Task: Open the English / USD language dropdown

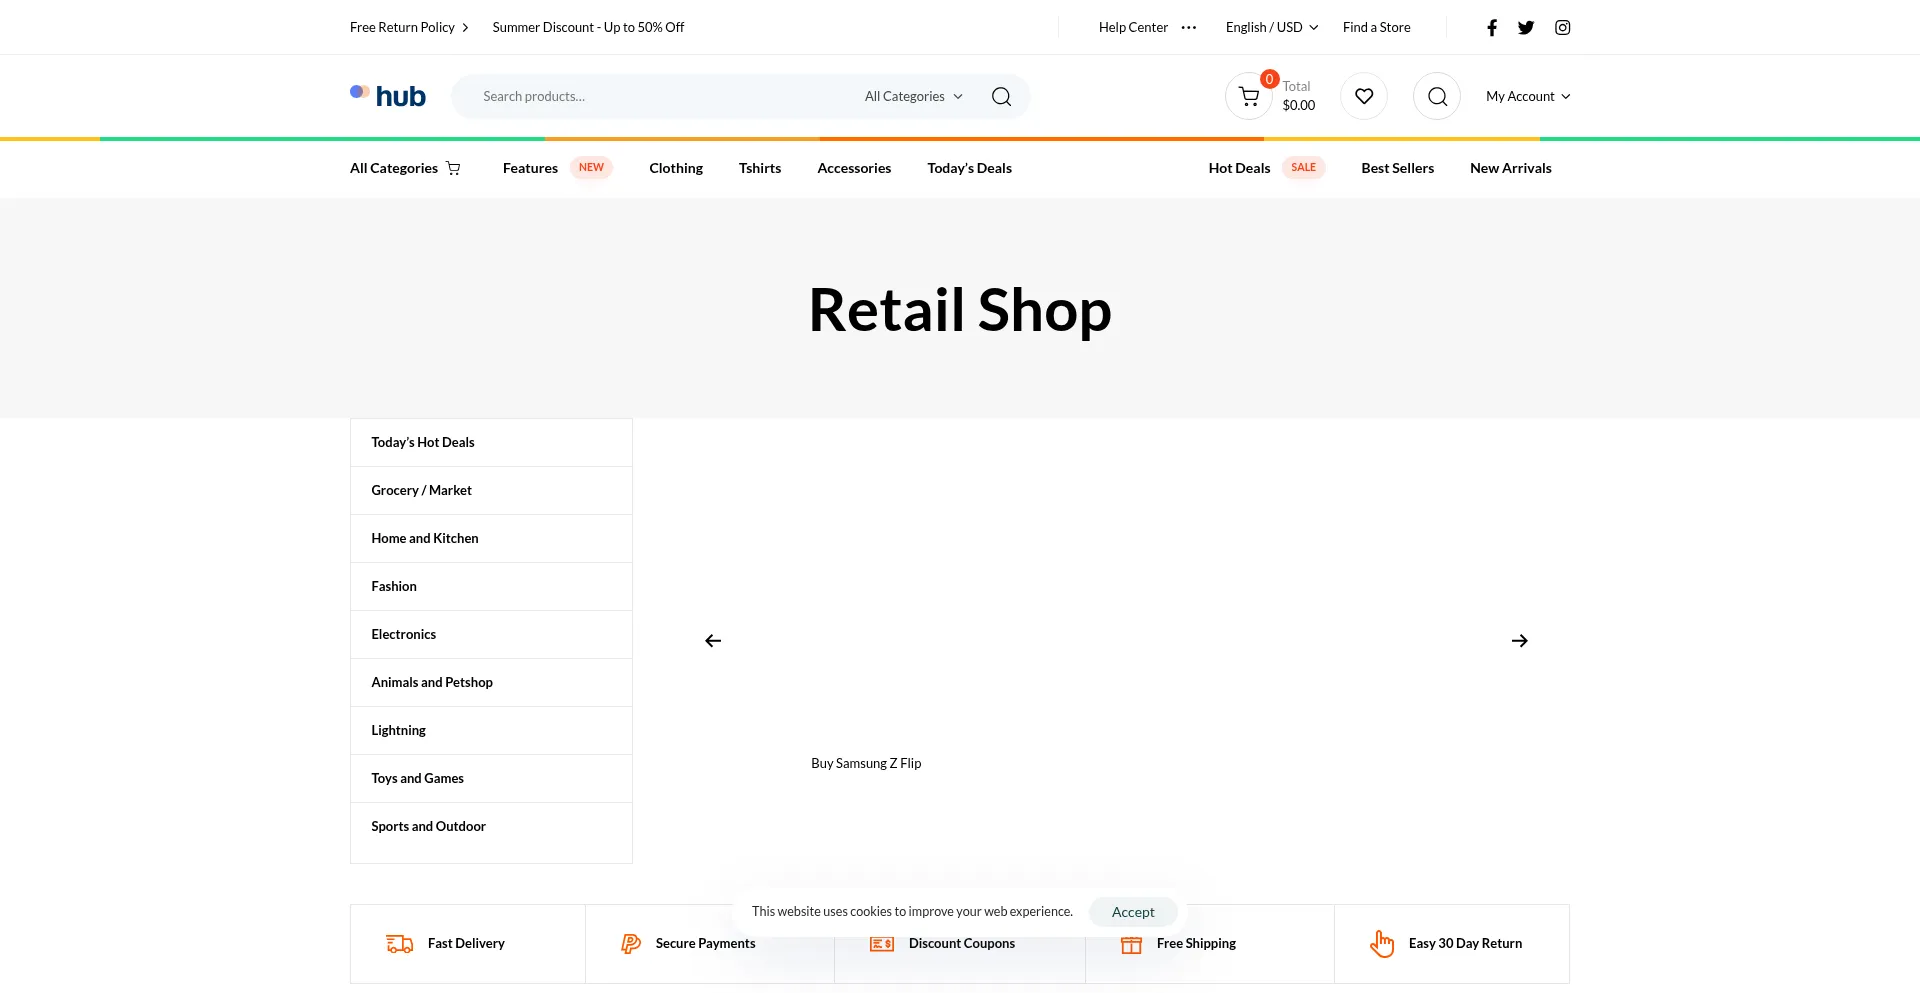Action: click(1271, 28)
